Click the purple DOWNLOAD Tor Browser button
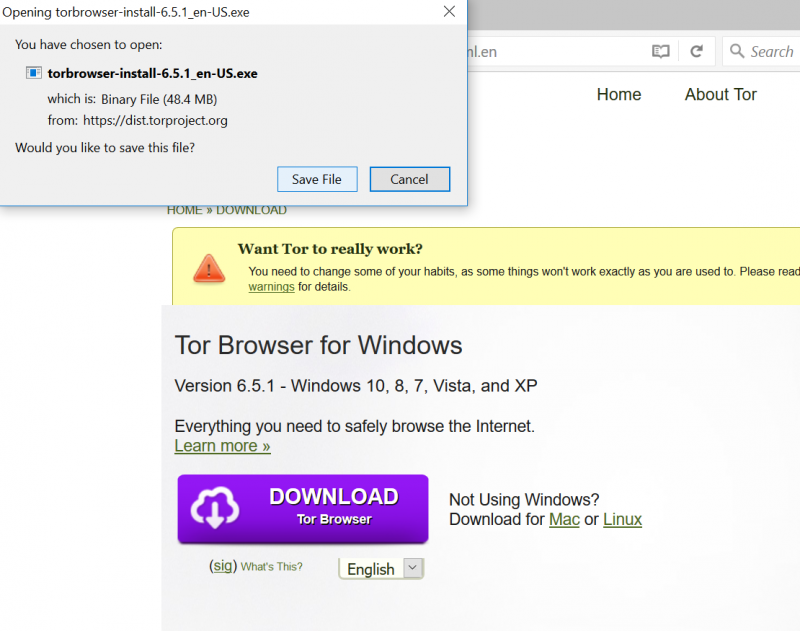The width and height of the screenshot is (800, 631). 303,509
